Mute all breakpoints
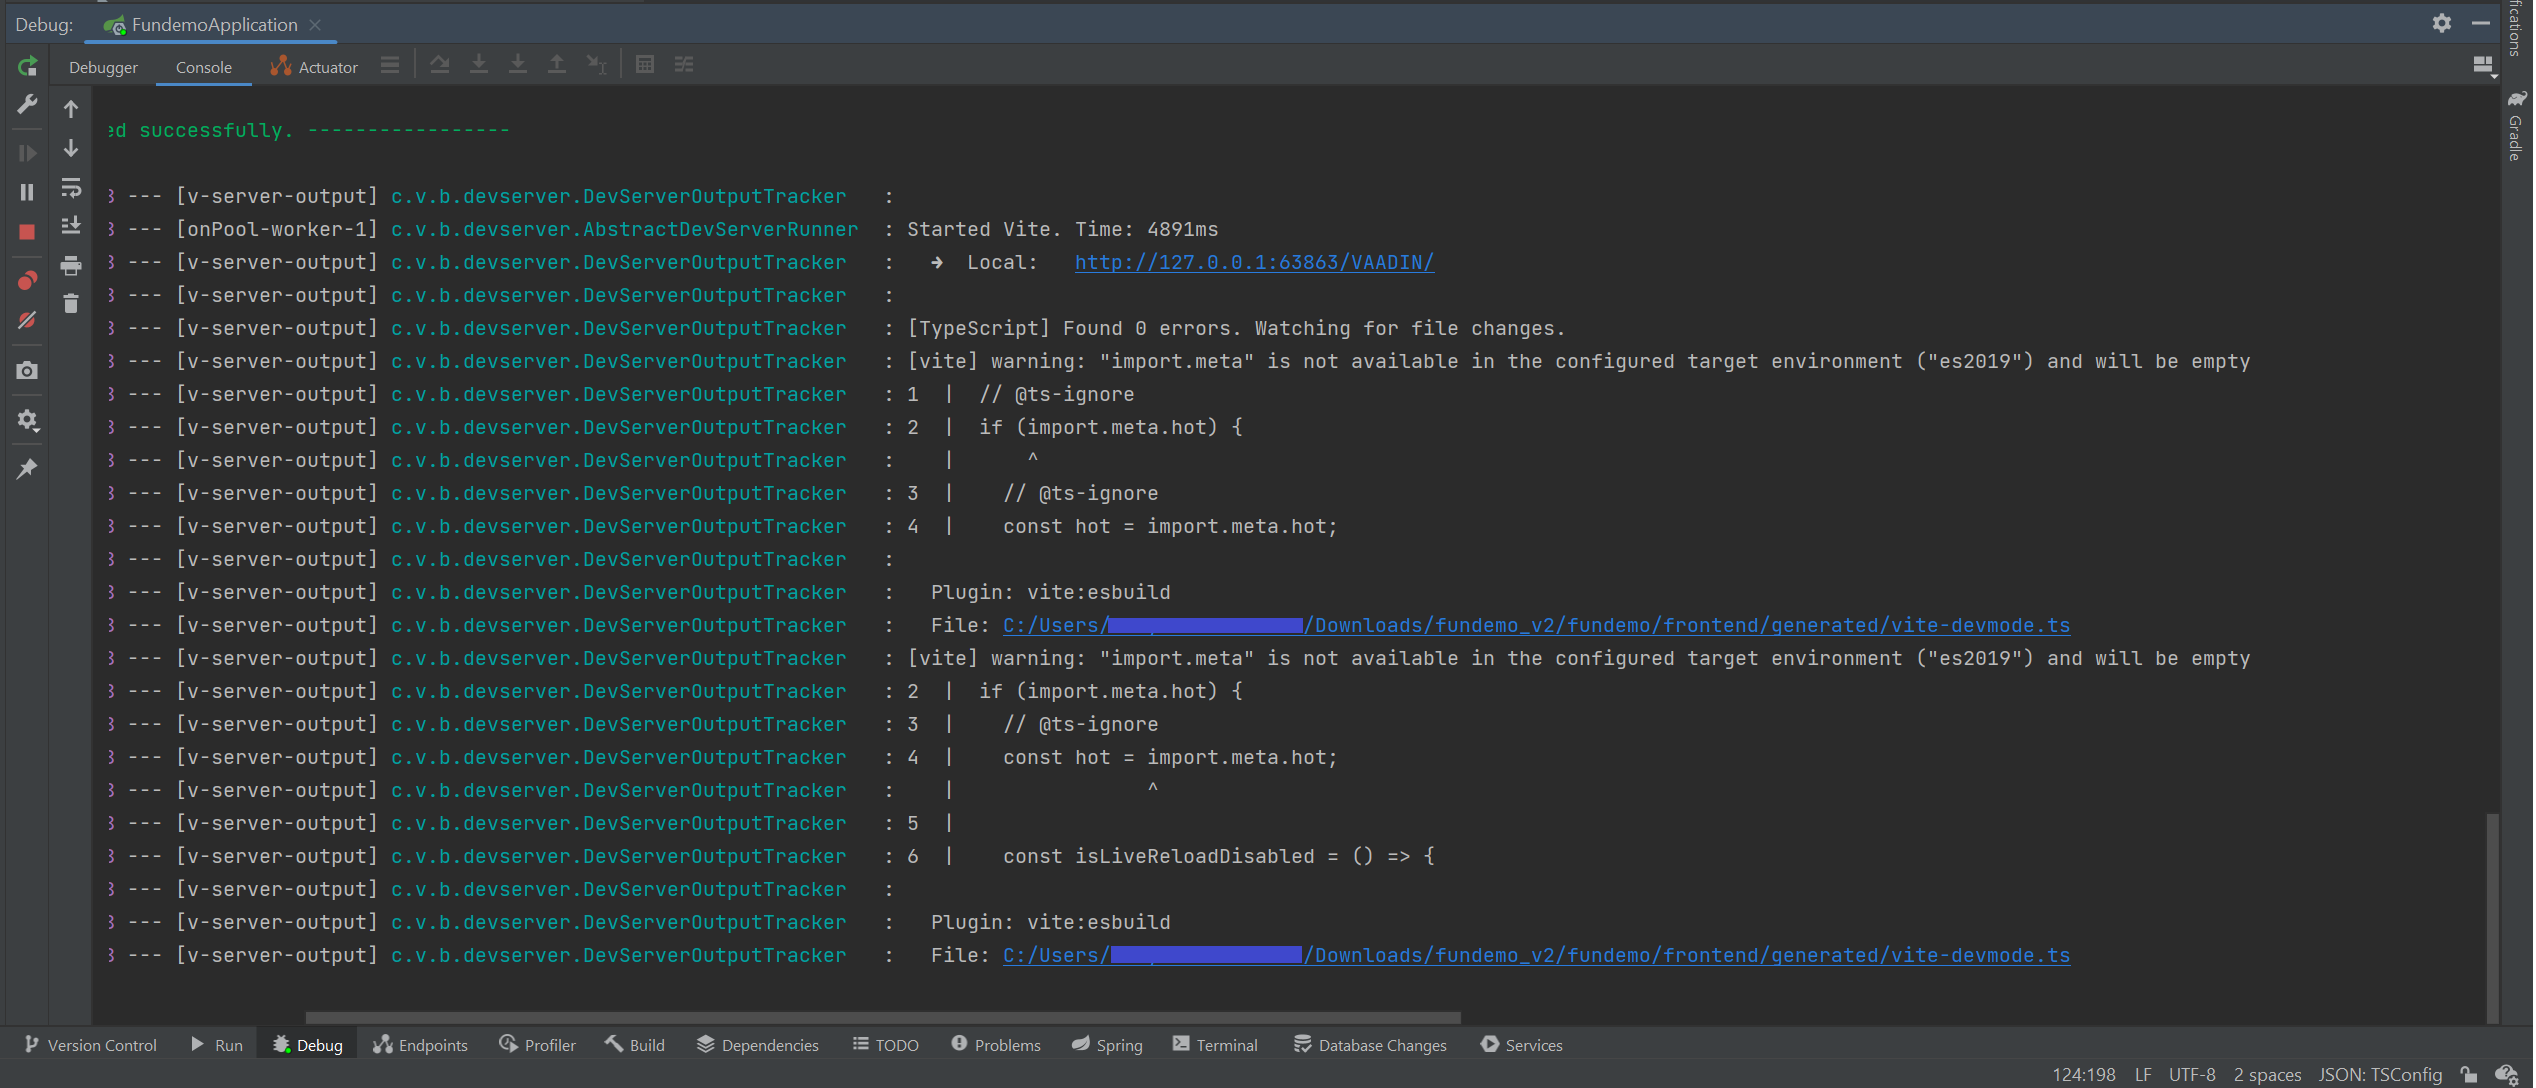2536x1088 pixels. [x=27, y=320]
